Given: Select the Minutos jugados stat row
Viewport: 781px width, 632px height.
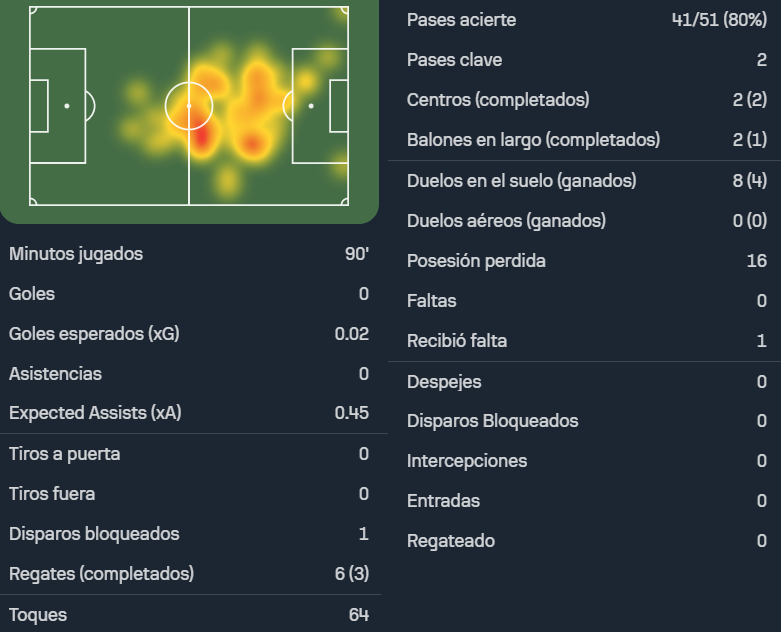Looking at the screenshot, I should point(189,254).
